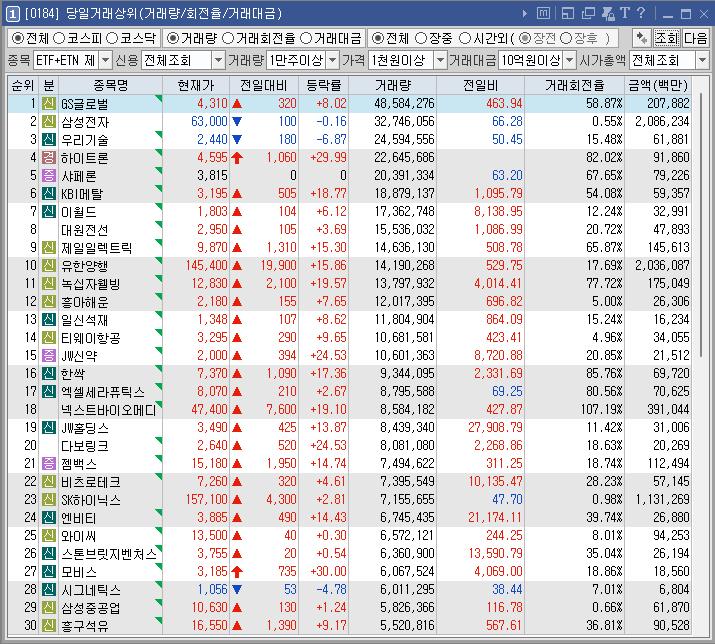This screenshot has width=715, height=644.
Task: Click the 신 badge on 한싹 row
Action: click(x=49, y=374)
